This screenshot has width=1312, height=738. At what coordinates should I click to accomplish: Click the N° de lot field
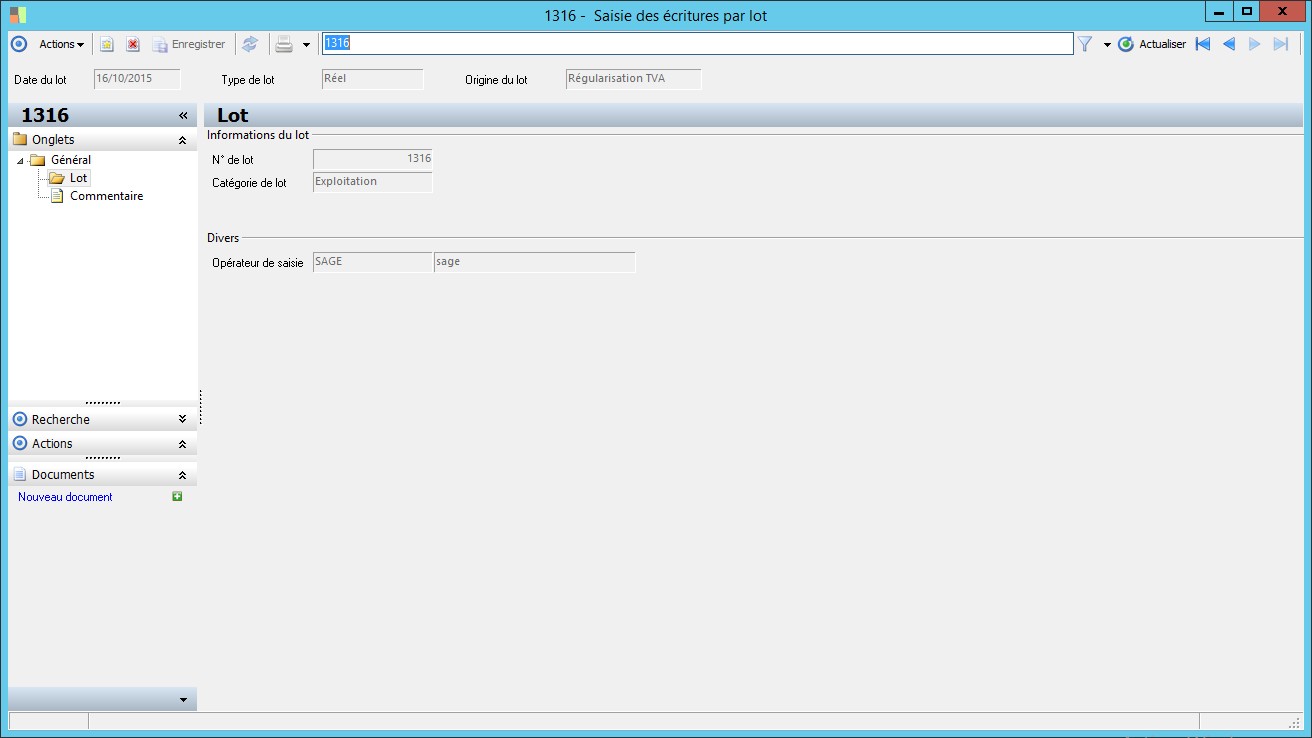point(373,159)
